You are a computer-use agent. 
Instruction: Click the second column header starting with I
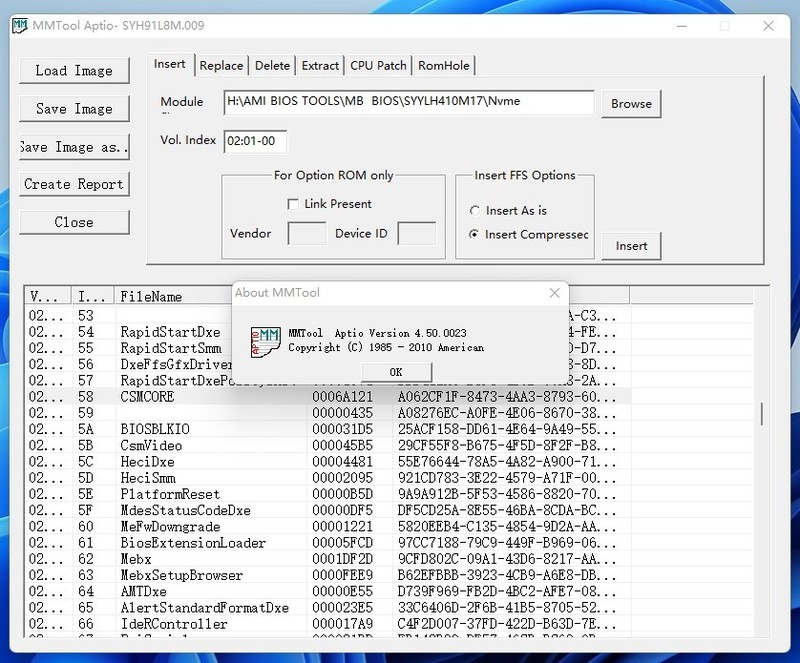(93, 297)
